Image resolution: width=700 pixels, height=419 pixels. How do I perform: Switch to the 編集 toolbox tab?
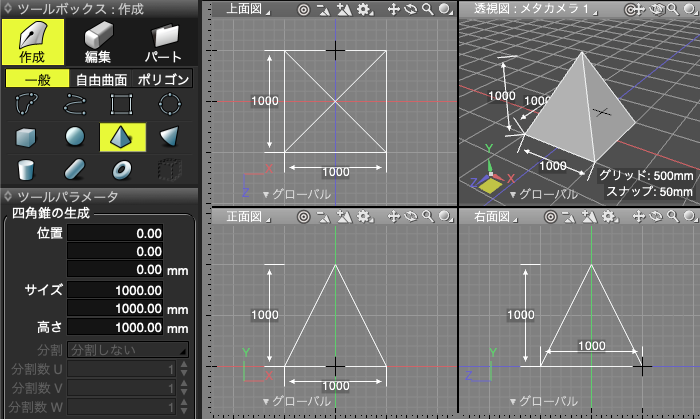point(97,42)
